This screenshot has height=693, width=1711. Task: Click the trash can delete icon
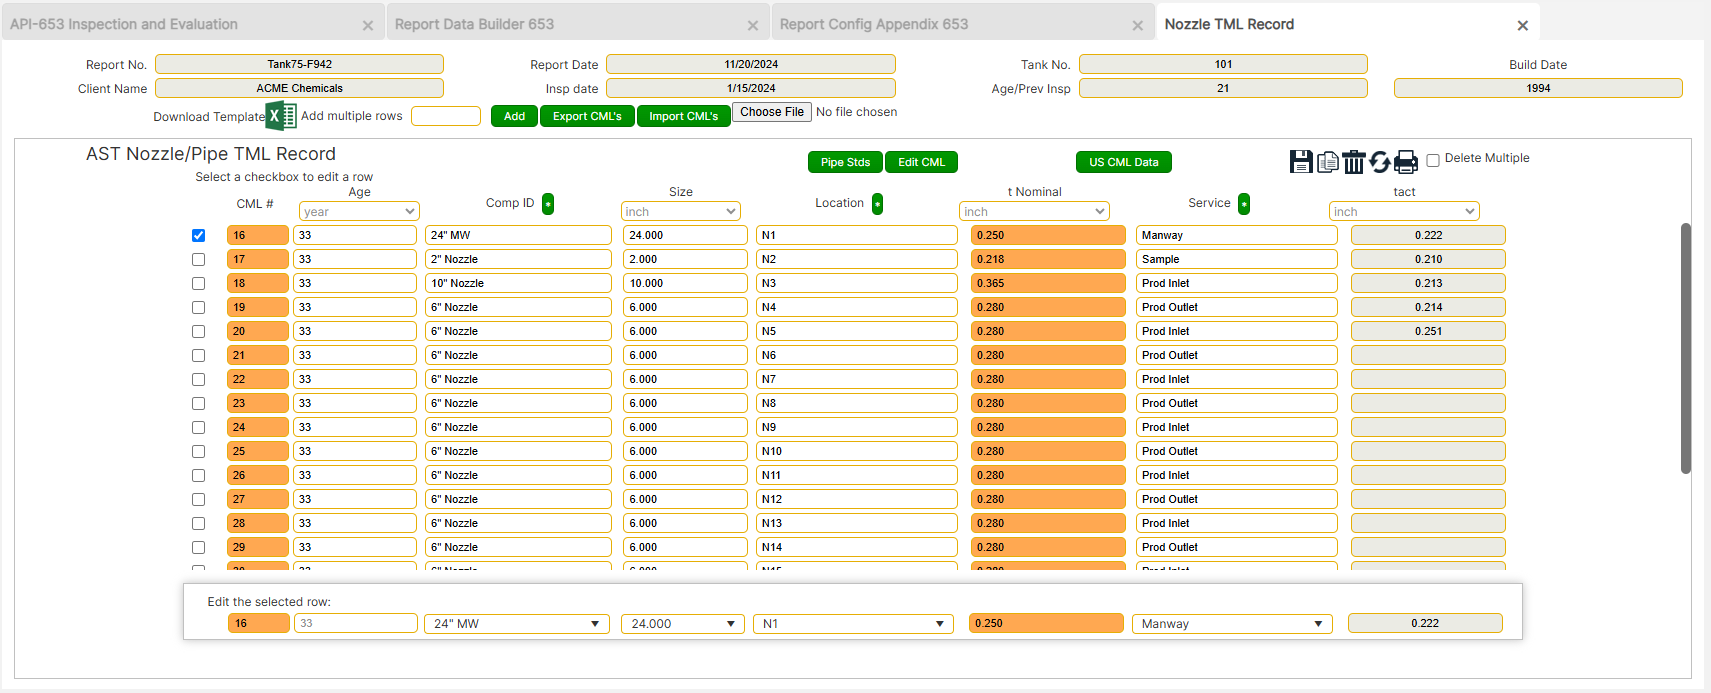[1353, 162]
